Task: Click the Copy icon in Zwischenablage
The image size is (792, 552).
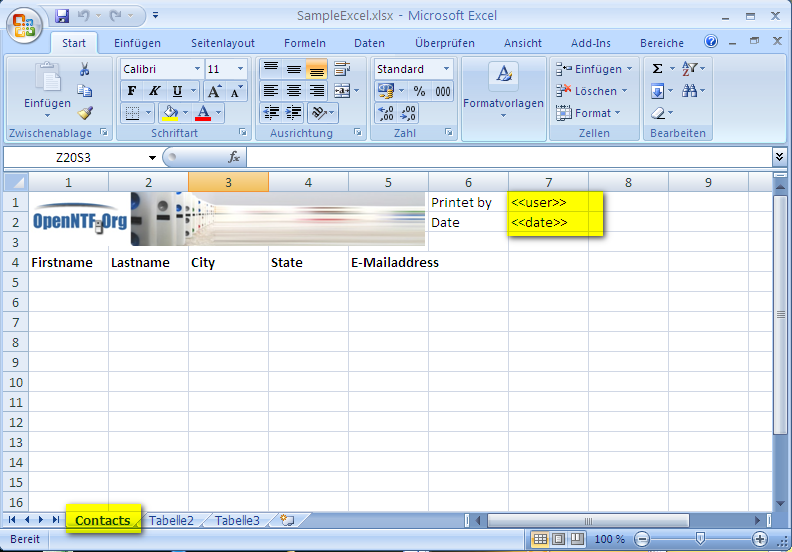Action: click(85, 91)
